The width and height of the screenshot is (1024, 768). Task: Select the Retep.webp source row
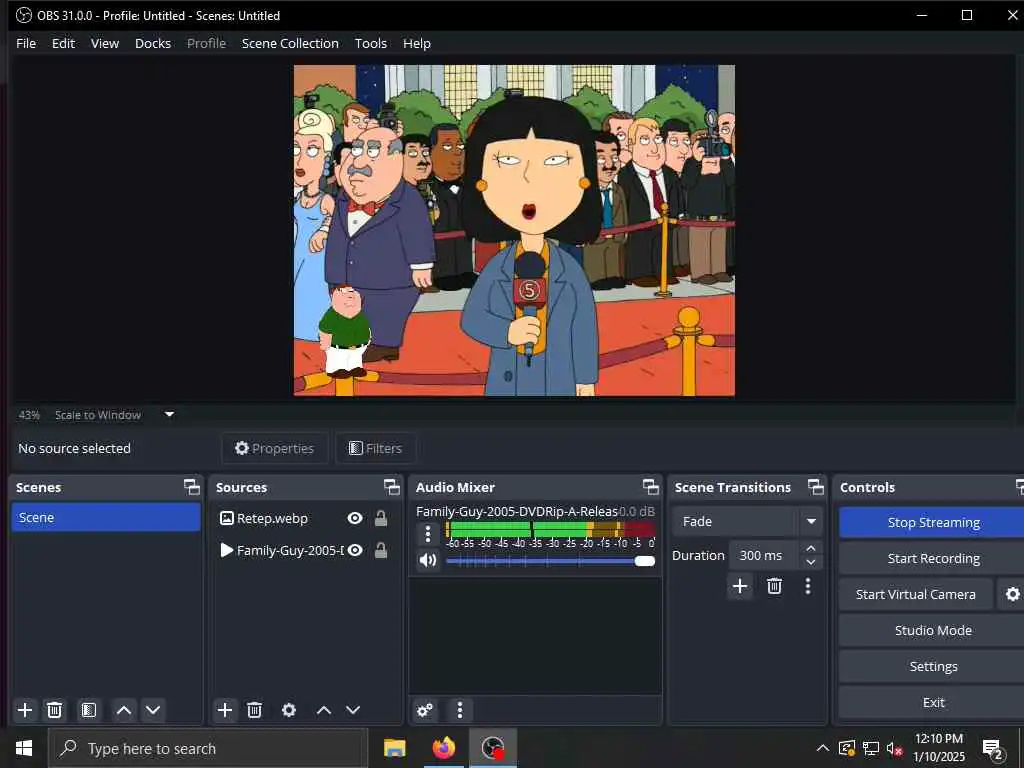[x=306, y=518]
